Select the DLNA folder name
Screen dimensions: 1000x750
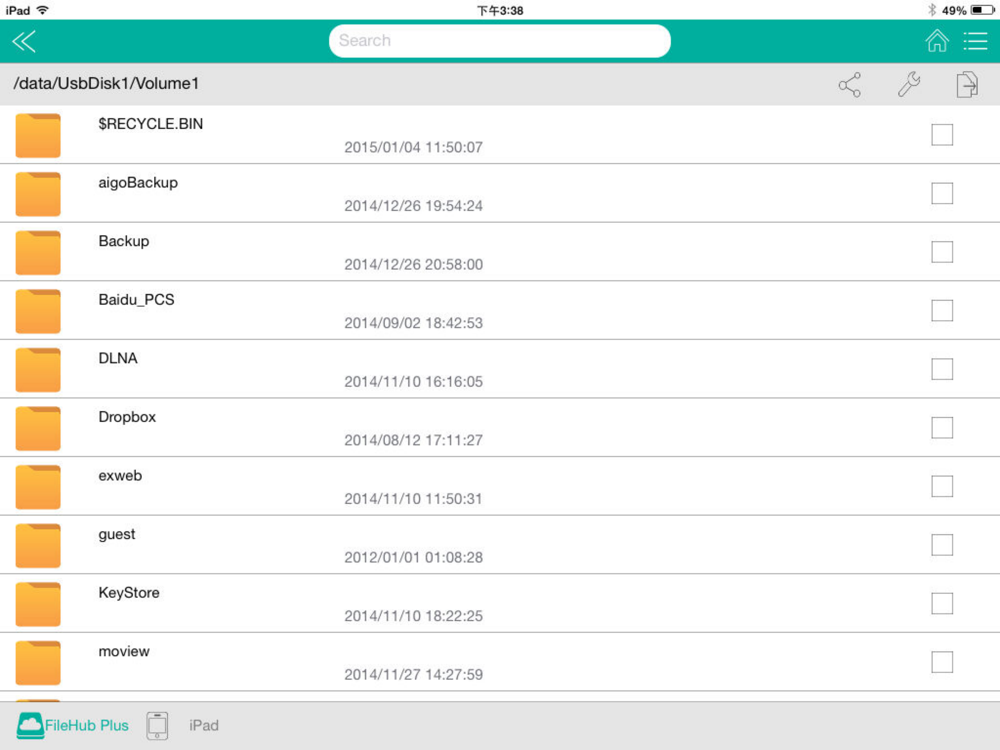pos(118,358)
